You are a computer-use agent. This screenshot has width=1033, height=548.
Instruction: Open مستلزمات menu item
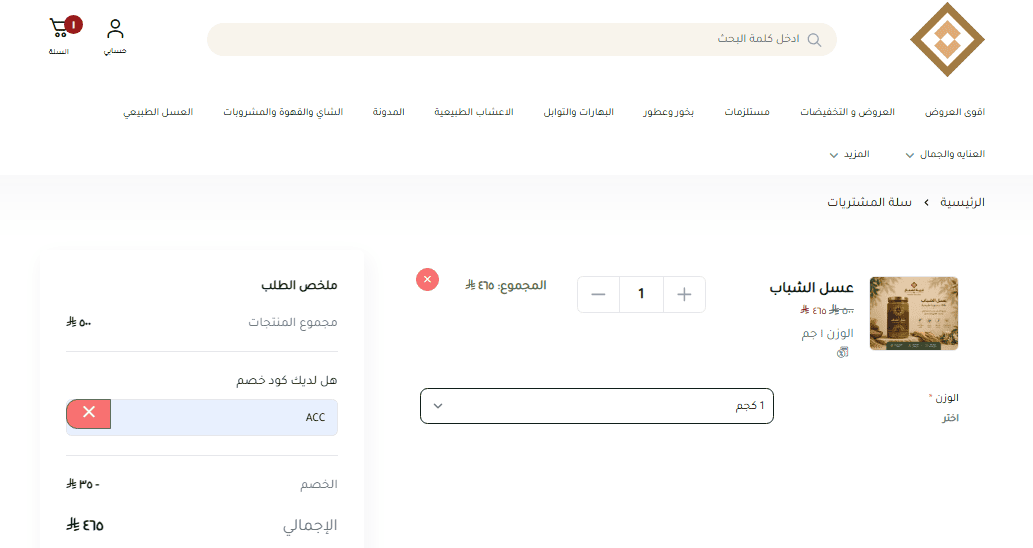click(x=747, y=112)
